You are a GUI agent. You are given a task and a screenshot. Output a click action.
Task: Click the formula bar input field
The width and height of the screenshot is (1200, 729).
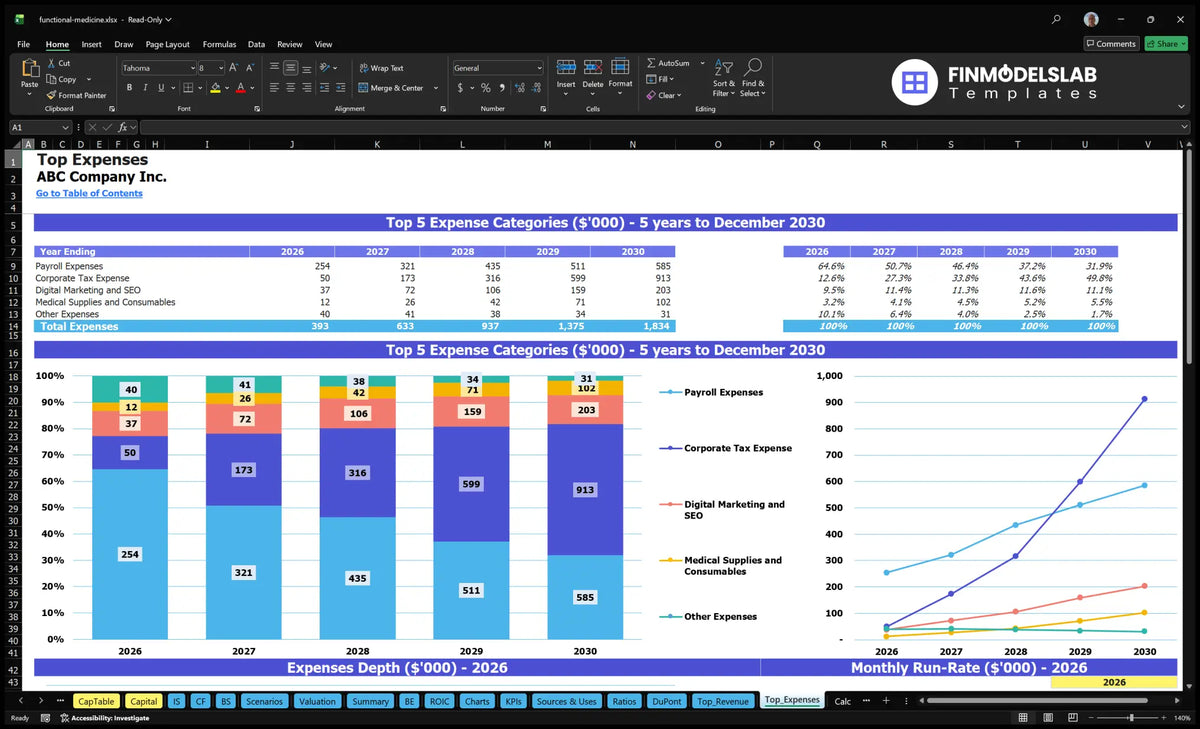pyautogui.click(x=660, y=127)
